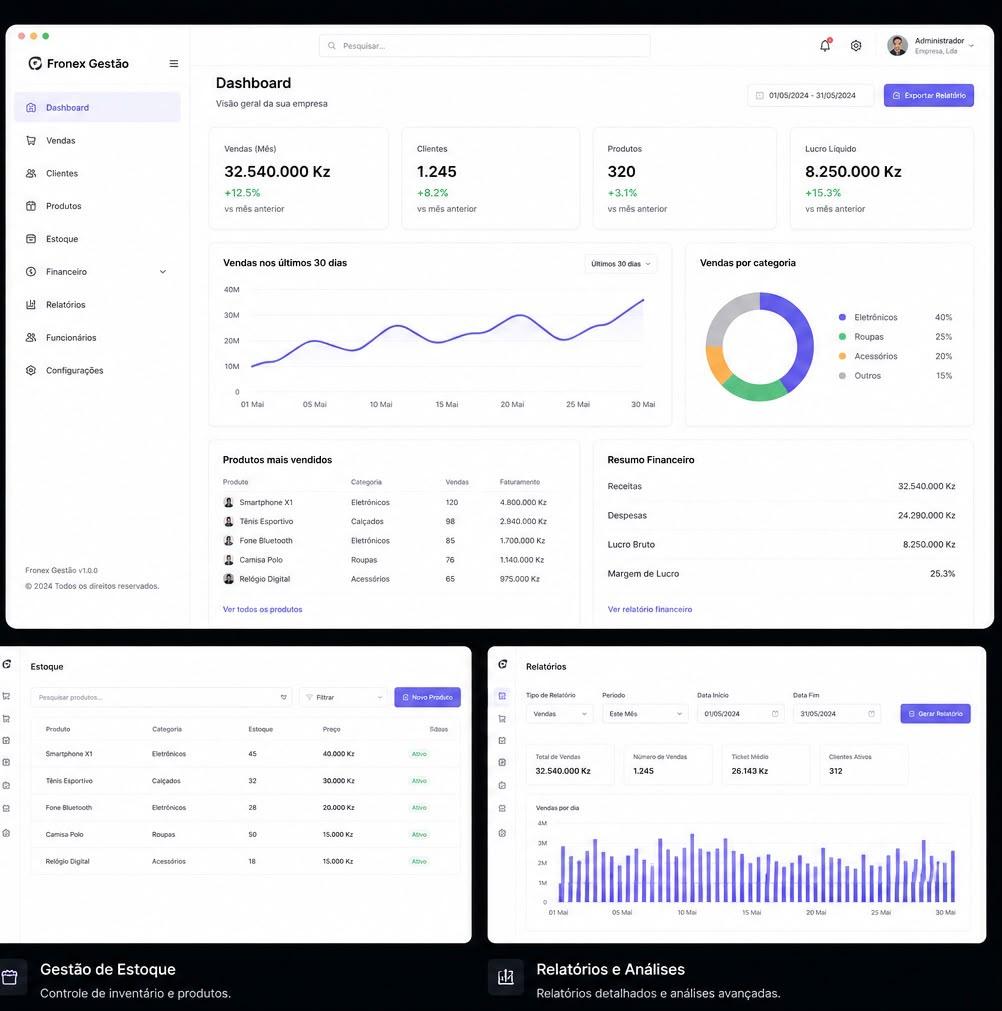The height and width of the screenshot is (1011, 1002).
Task: Click the Exportar Relatório button
Action: [928, 95]
